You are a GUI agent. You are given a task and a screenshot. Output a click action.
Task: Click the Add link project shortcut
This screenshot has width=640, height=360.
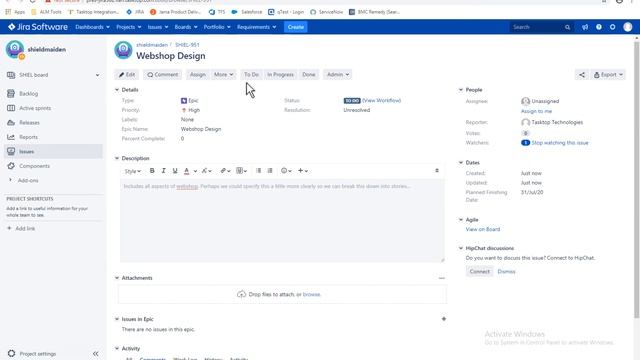(21, 229)
